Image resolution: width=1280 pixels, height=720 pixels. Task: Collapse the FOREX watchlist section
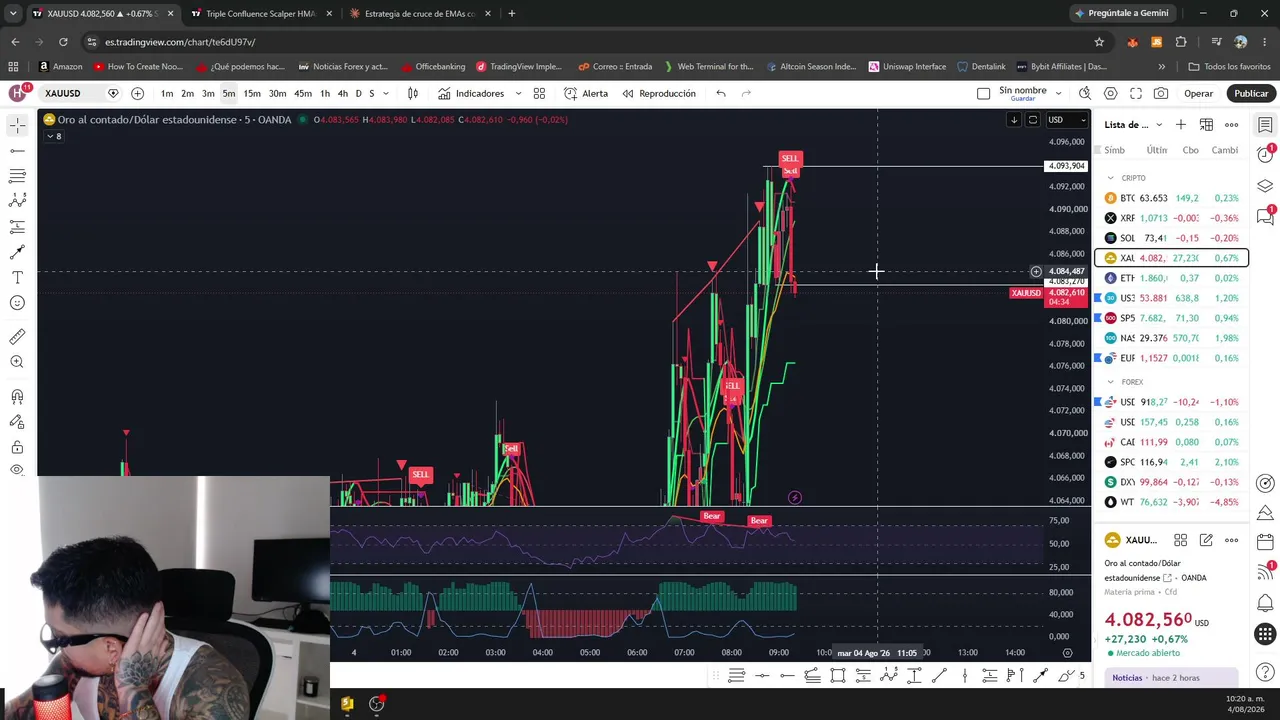[x=1110, y=382]
